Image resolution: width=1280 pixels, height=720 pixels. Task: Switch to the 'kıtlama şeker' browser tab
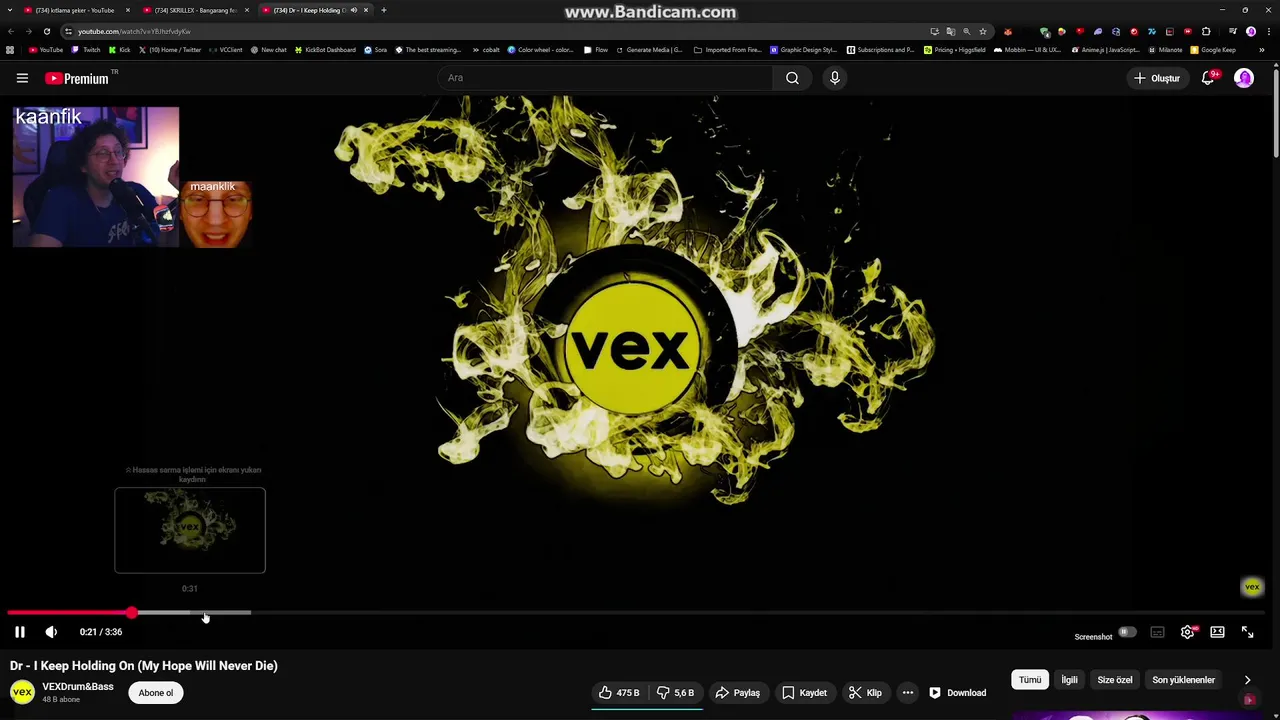coord(75,10)
